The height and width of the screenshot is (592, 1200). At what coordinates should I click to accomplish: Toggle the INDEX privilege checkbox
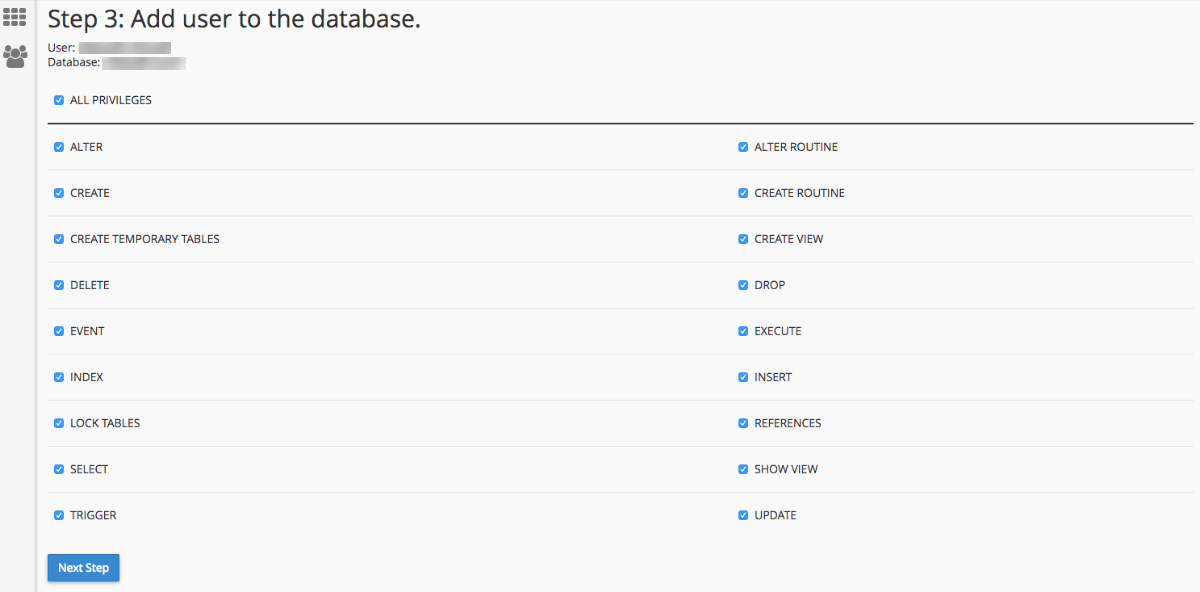(59, 377)
